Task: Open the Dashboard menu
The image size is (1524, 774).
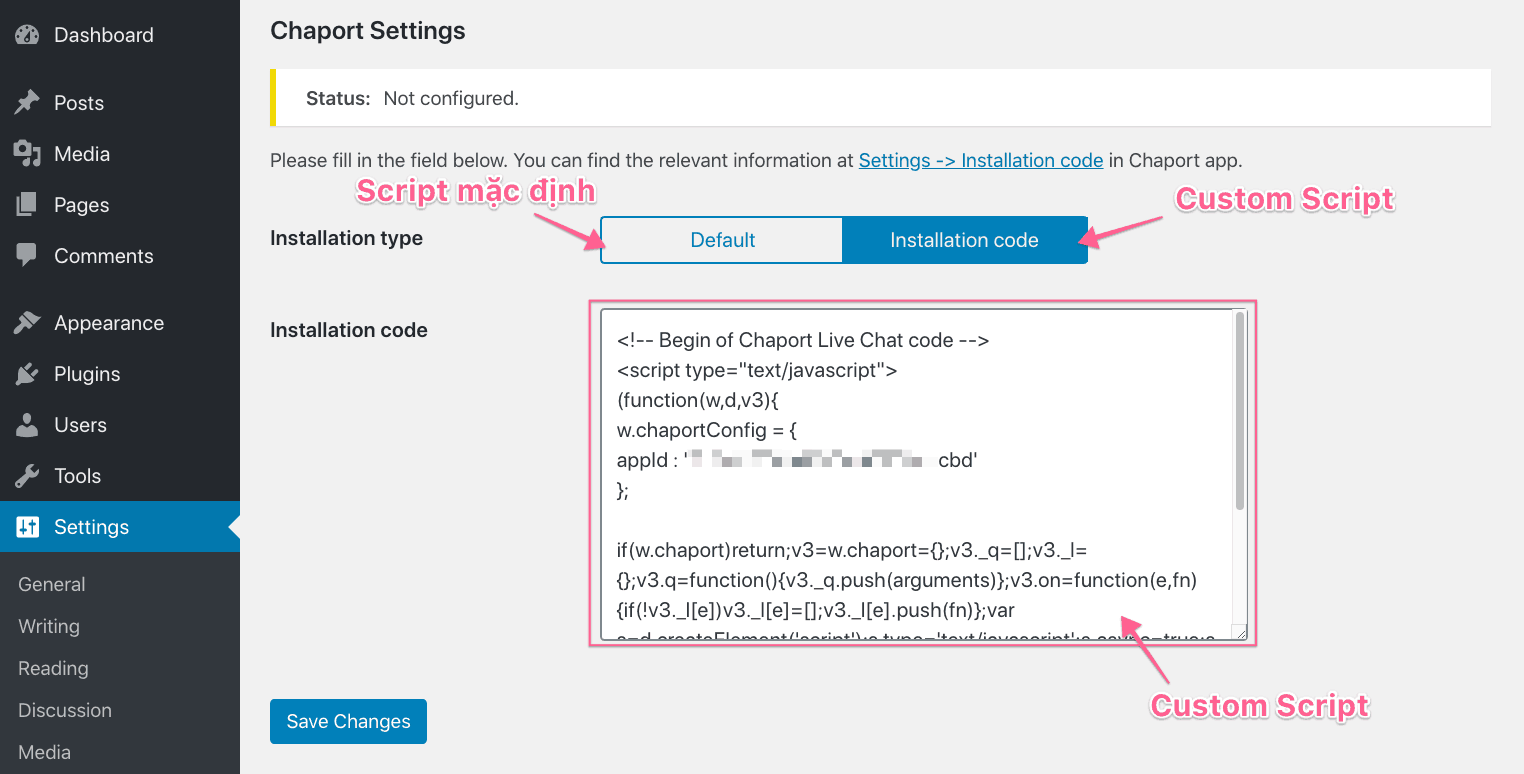Action: click(x=120, y=35)
